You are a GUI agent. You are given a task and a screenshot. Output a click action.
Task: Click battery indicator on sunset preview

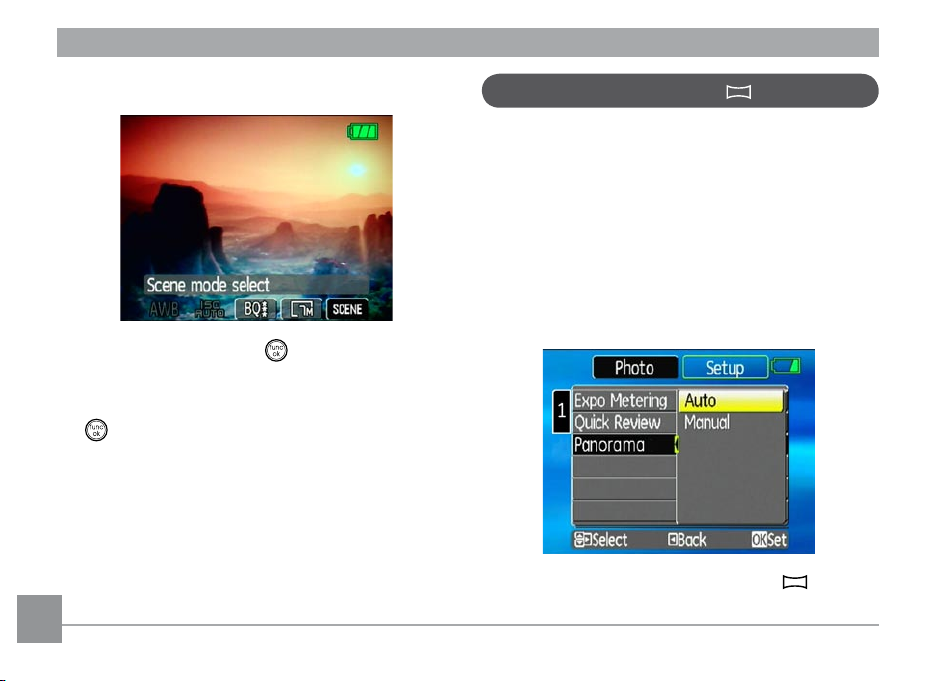pyautogui.click(x=363, y=131)
